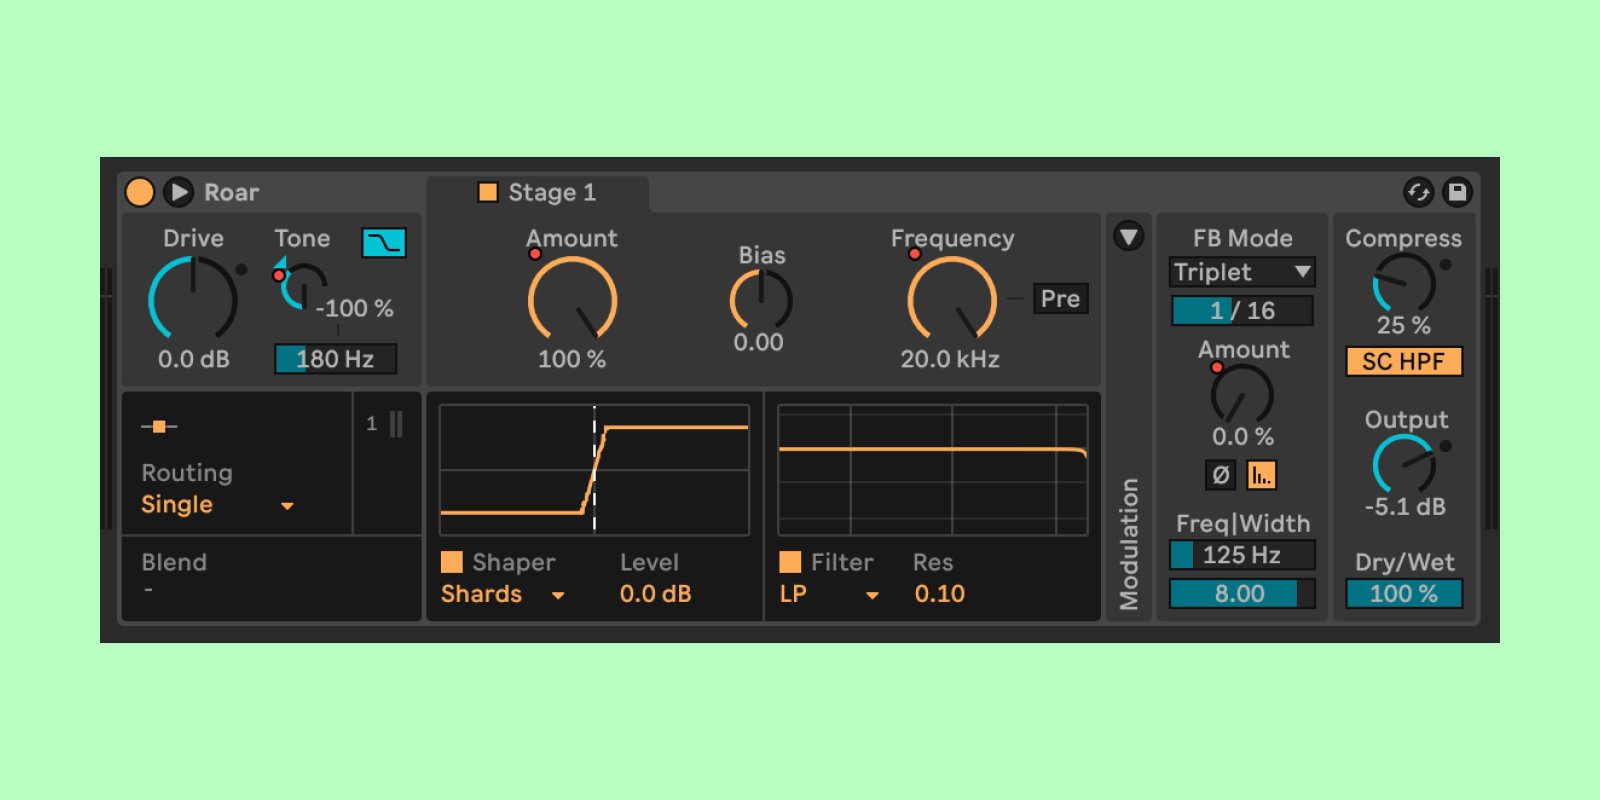The height and width of the screenshot is (800, 1600).
Task: Open the Shards shaper type dropdown
Action: click(503, 594)
